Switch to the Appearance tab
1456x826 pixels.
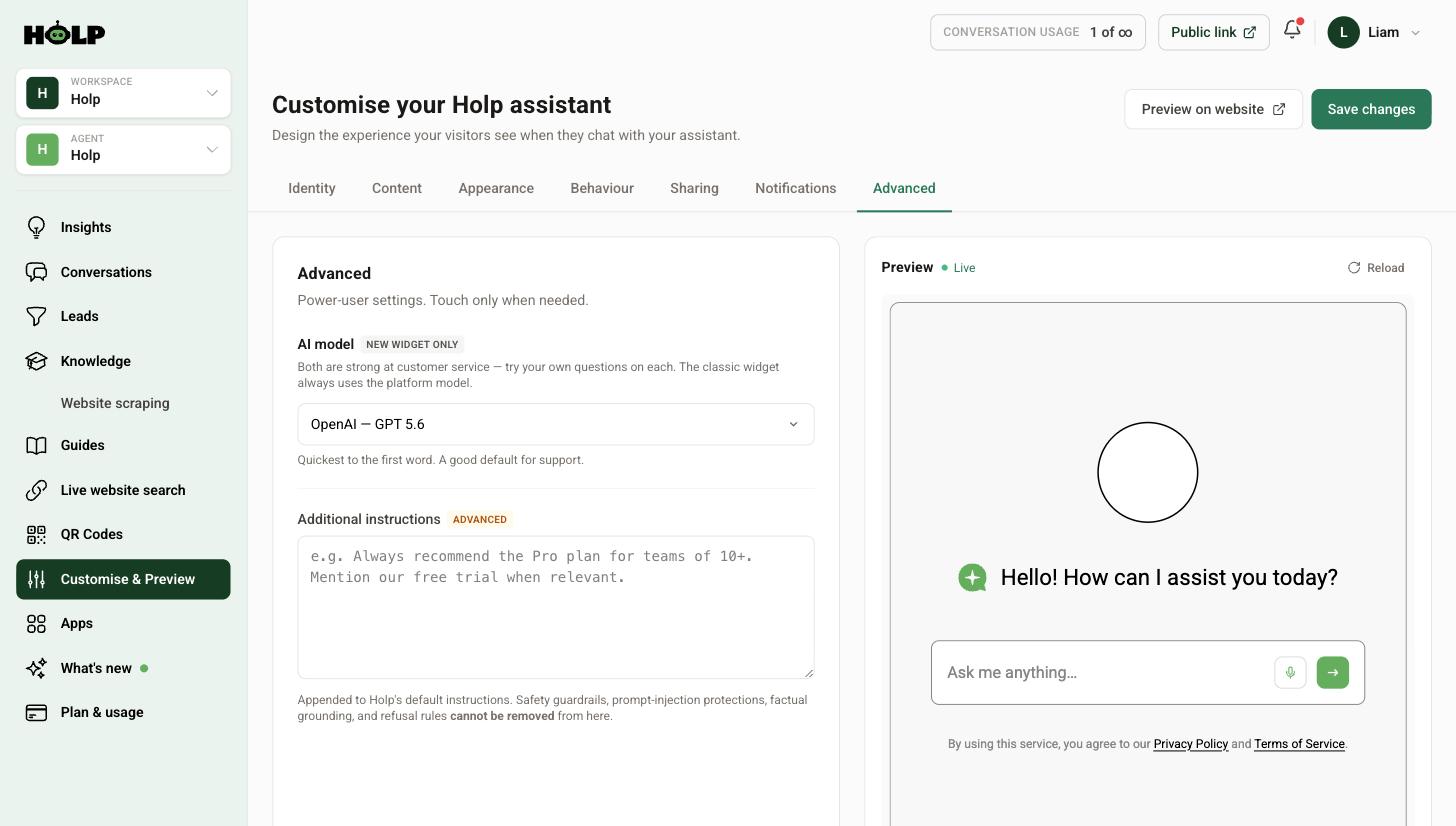[x=496, y=188]
